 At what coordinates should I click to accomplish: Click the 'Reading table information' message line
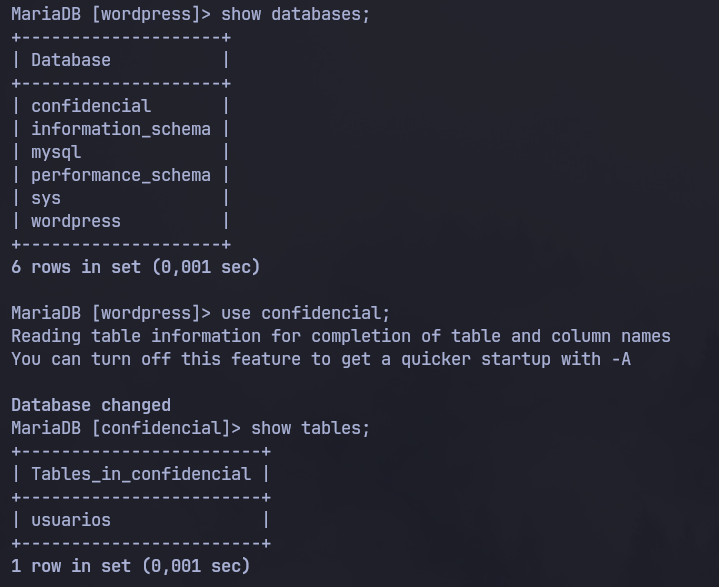(341, 336)
